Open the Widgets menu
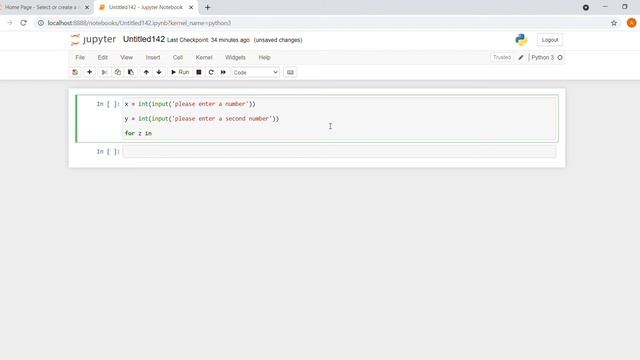This screenshot has height=360, width=640. pyautogui.click(x=235, y=58)
